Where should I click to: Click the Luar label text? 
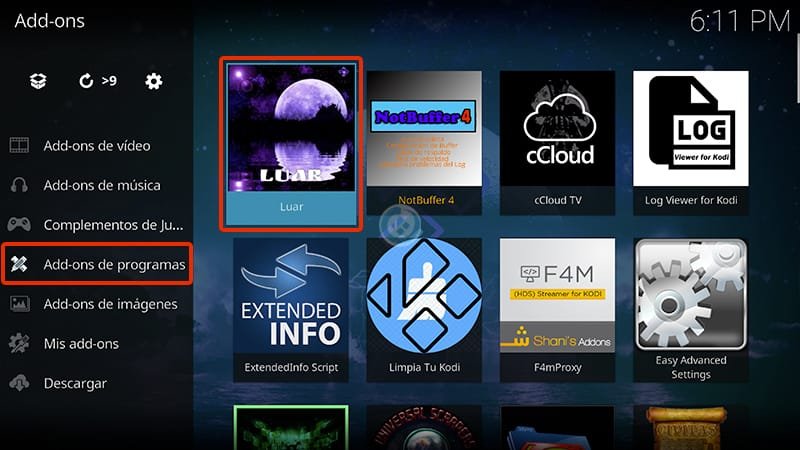point(291,207)
